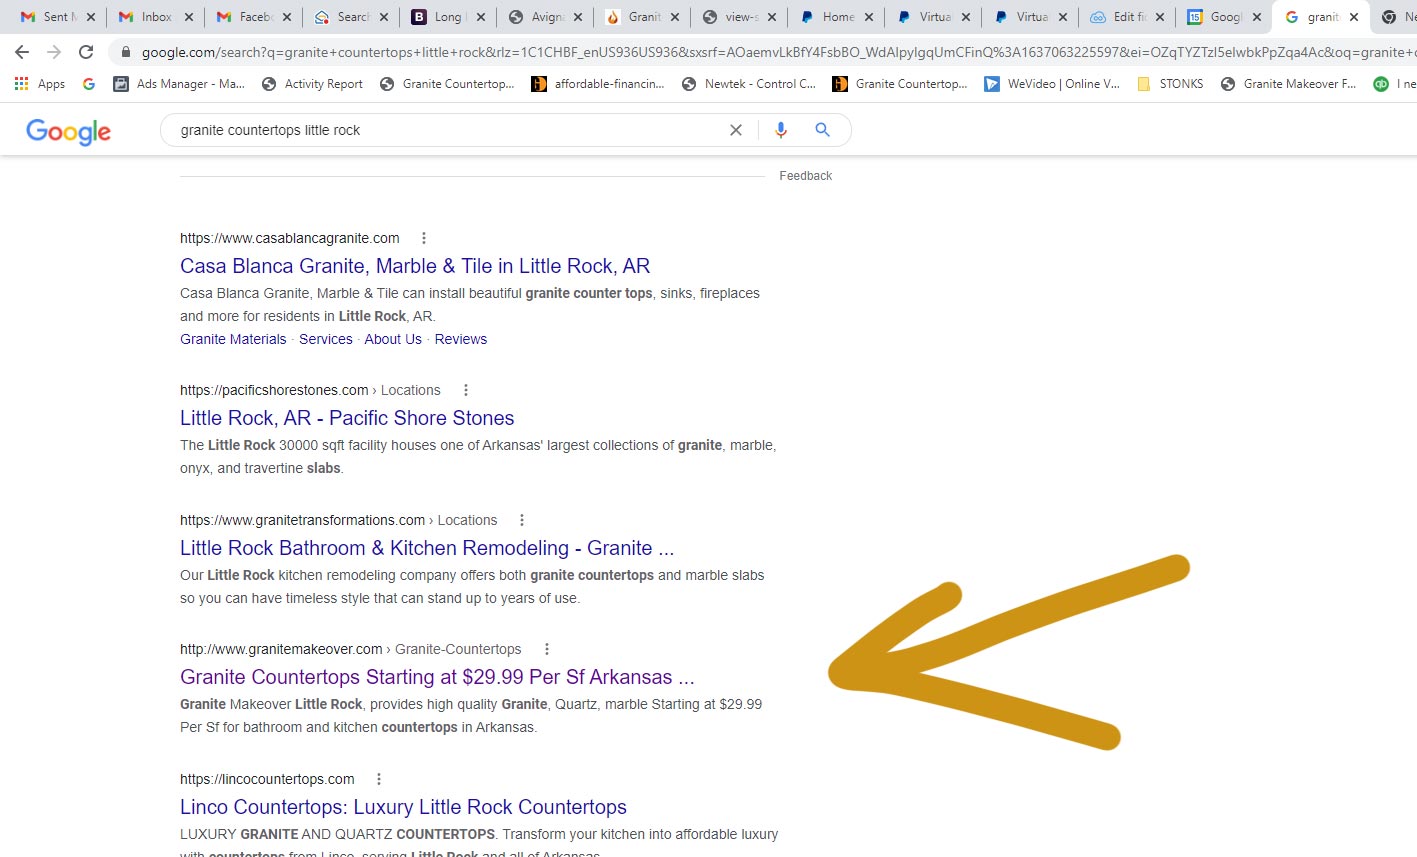Close the Avign tab
The height and width of the screenshot is (857, 1417).
point(577,17)
